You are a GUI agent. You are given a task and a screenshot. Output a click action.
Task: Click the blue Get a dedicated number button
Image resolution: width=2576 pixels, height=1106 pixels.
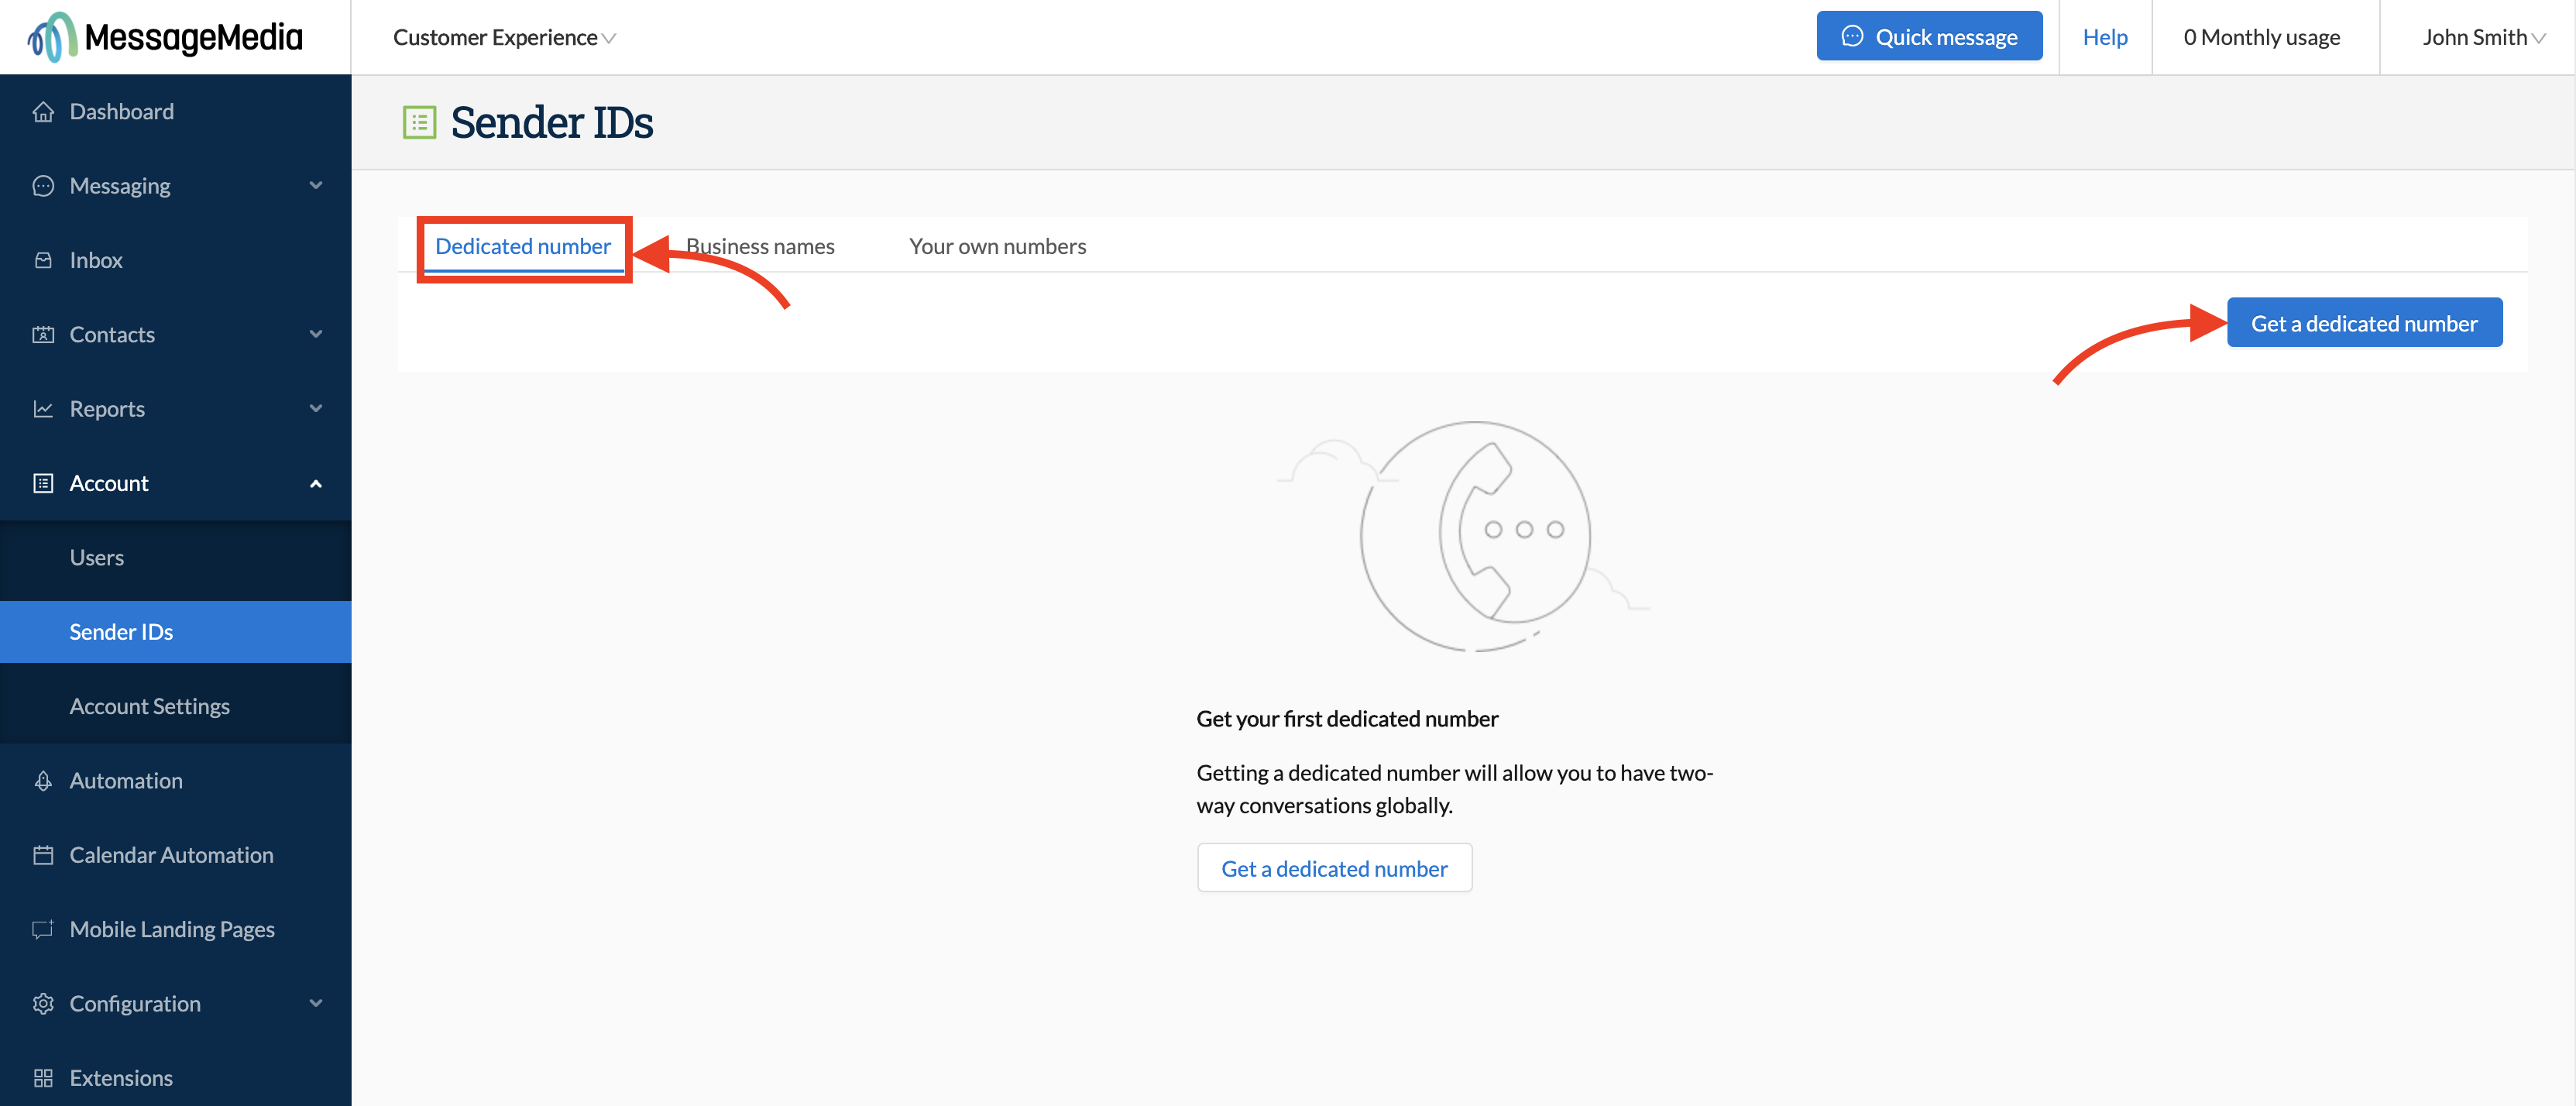[x=2364, y=323]
